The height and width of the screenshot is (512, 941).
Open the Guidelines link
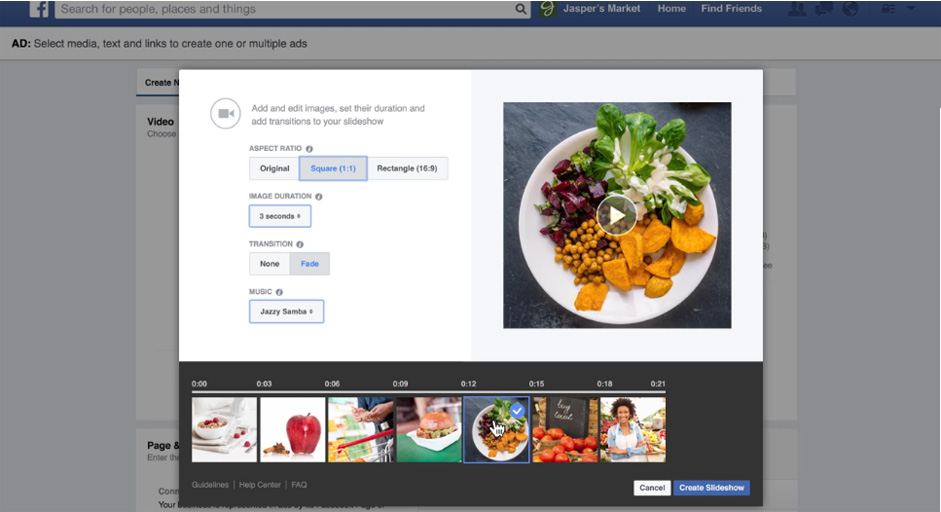210,485
